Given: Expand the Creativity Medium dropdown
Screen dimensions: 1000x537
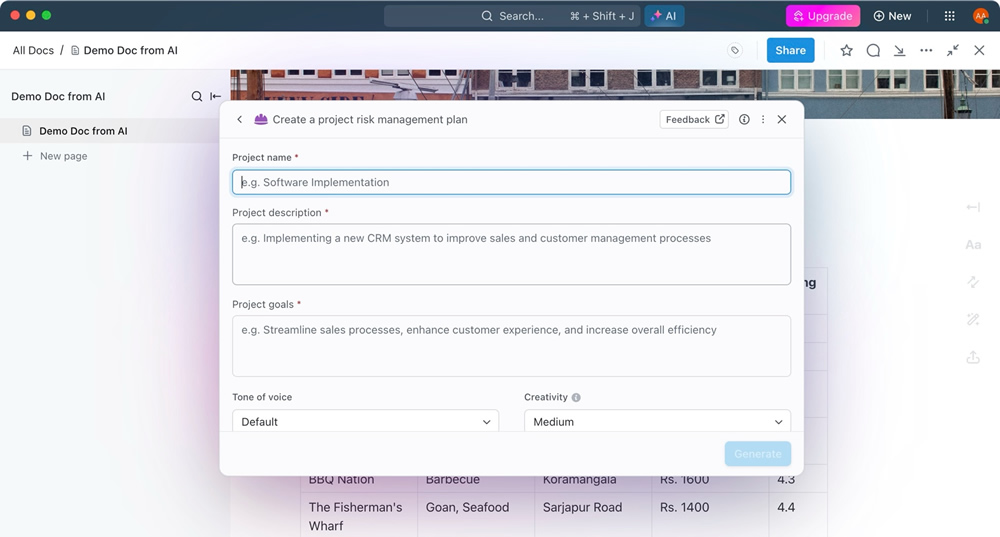Looking at the screenshot, I should pyautogui.click(x=658, y=421).
